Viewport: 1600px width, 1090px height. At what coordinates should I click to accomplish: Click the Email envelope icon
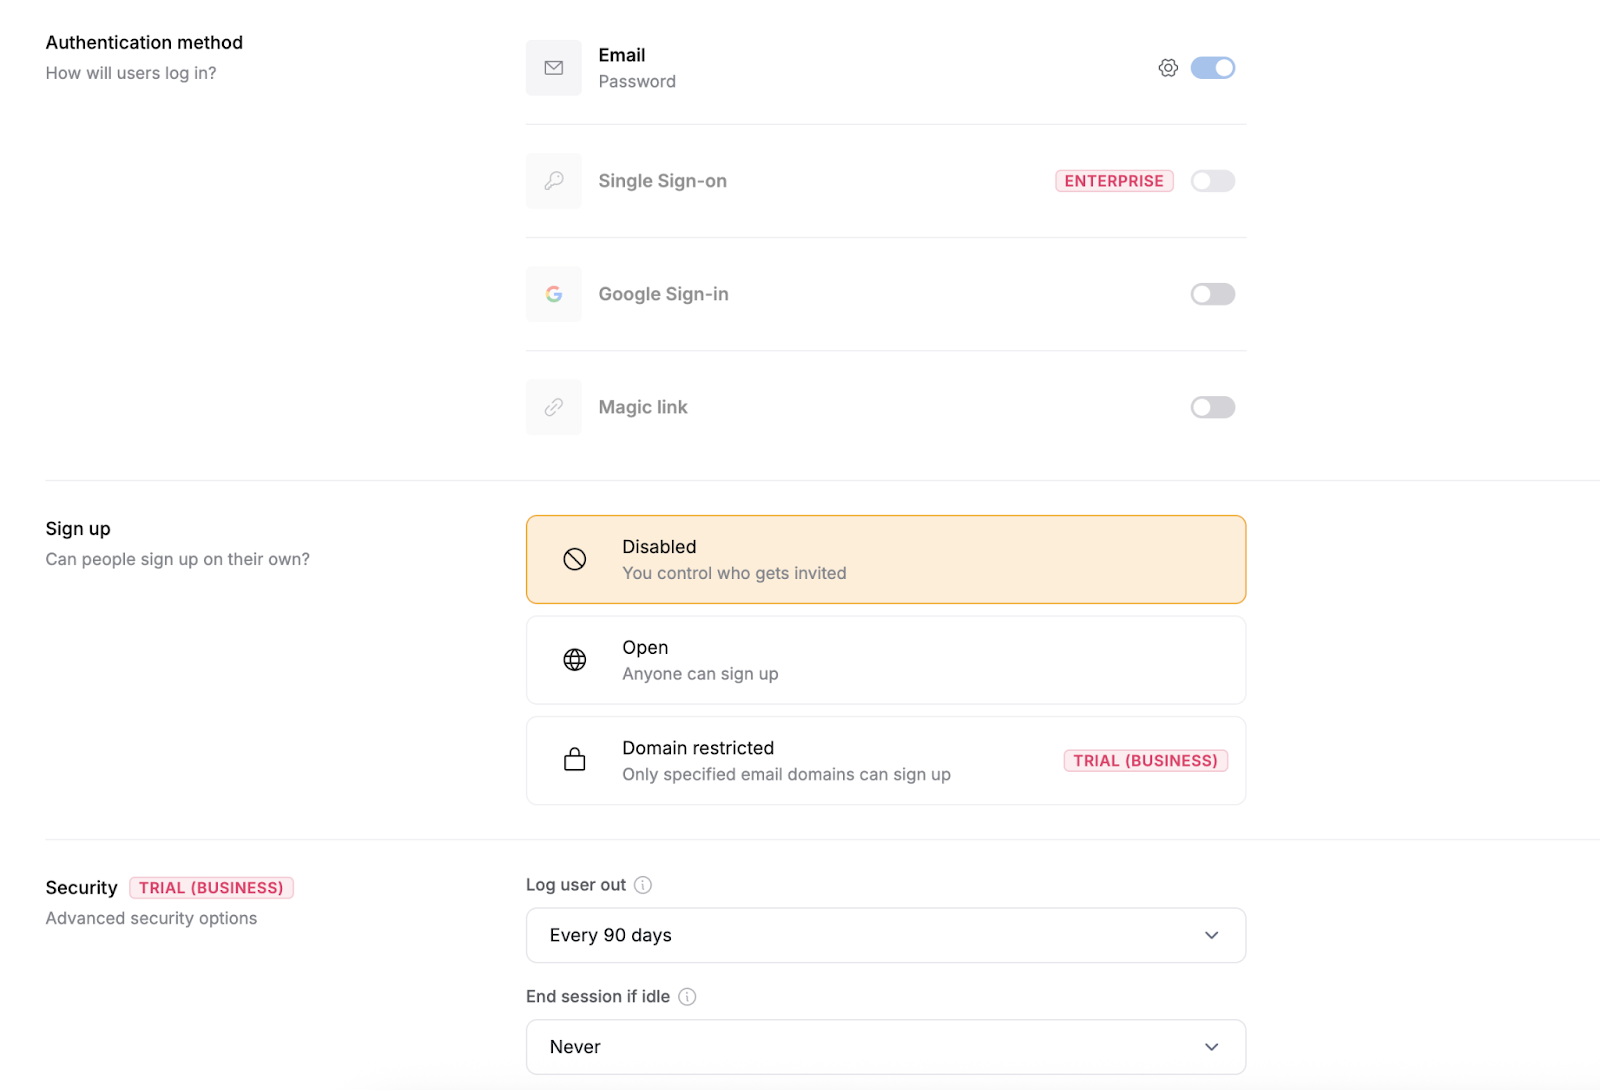pos(554,68)
